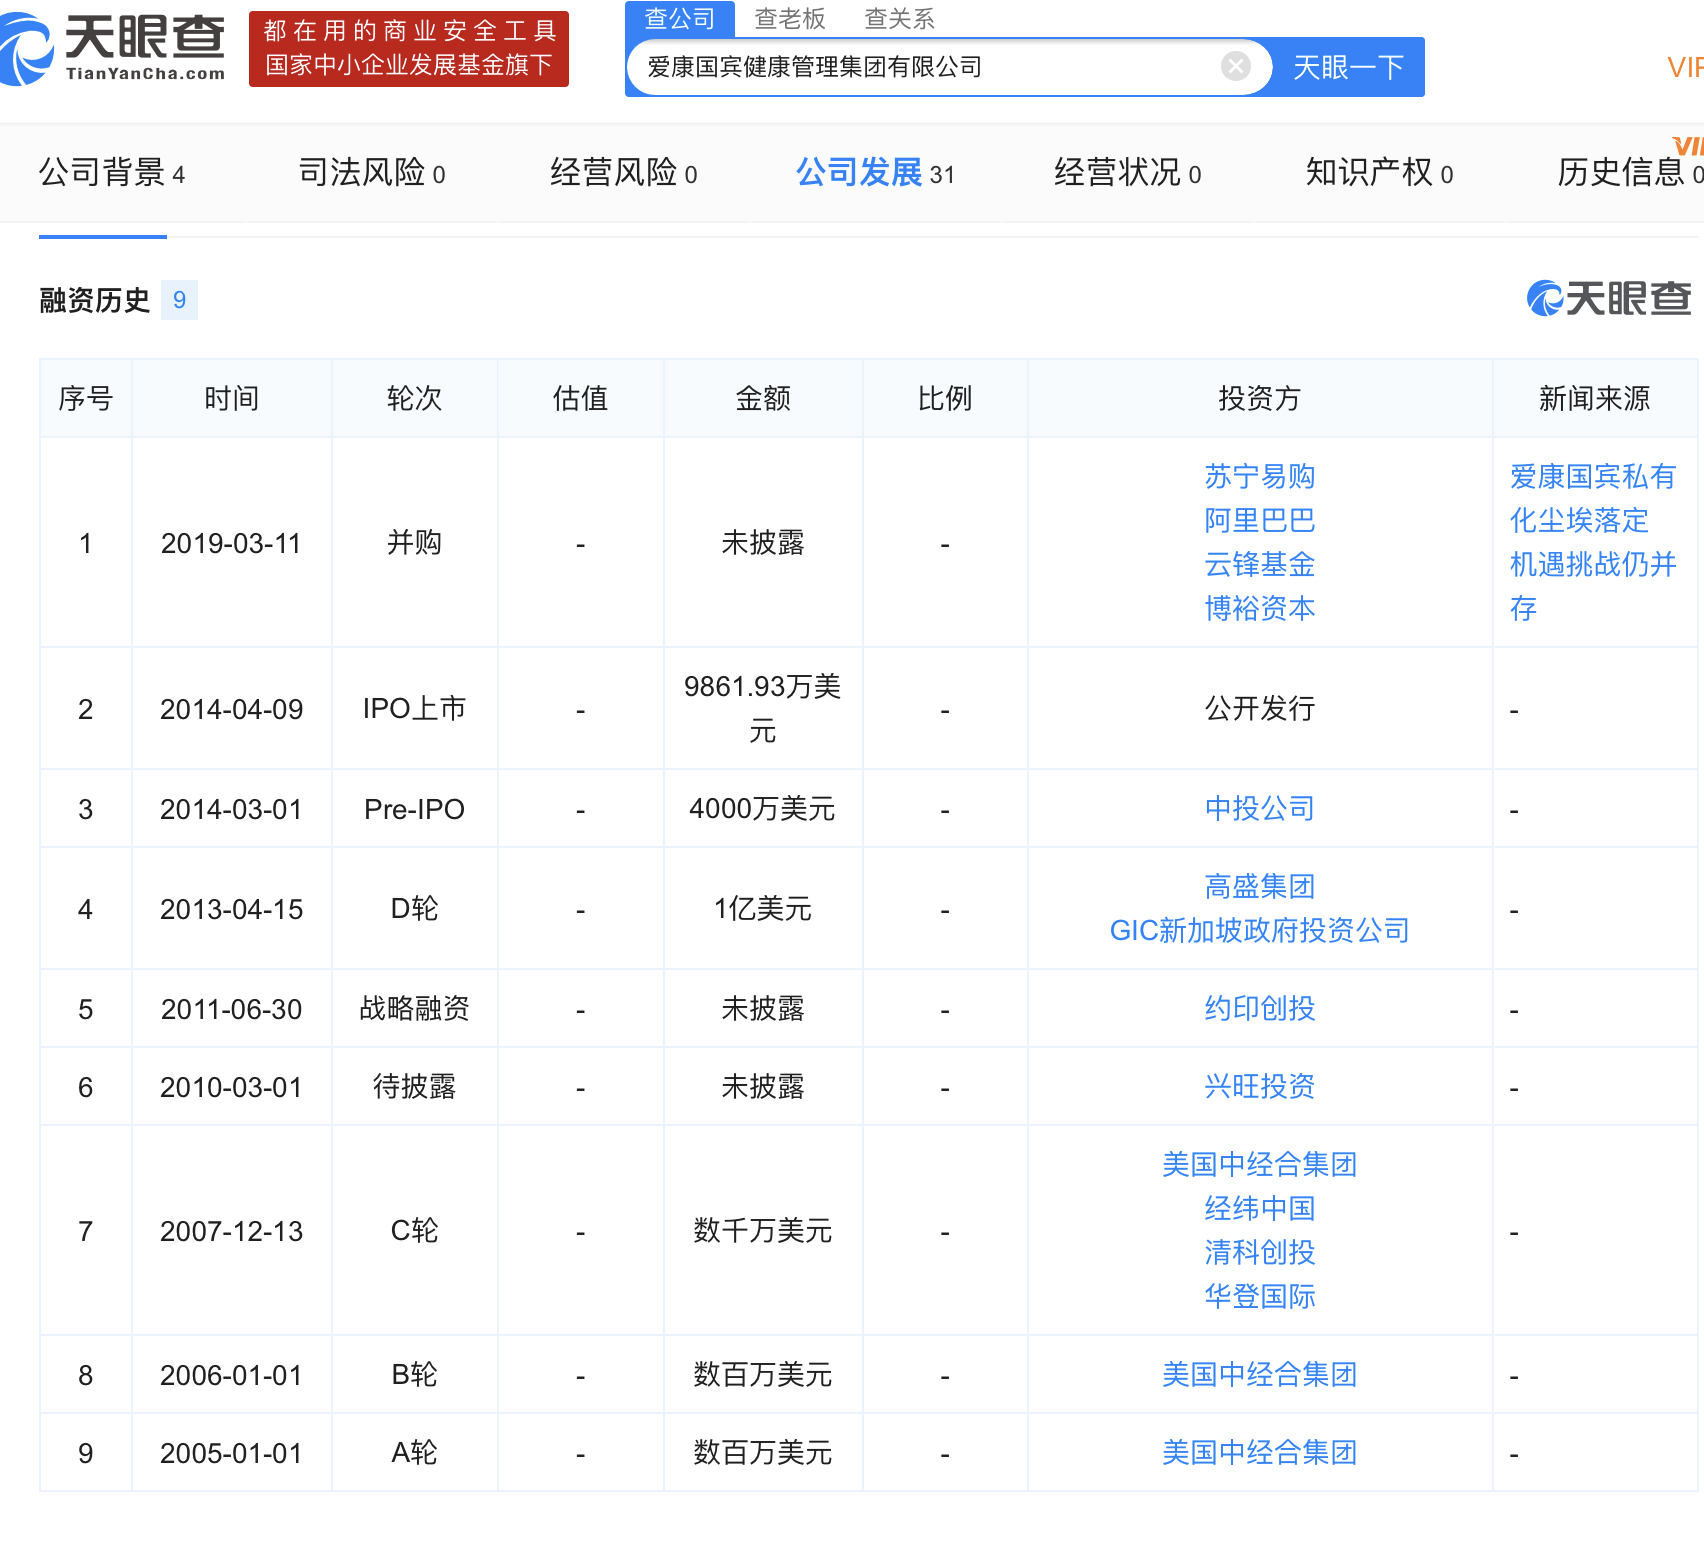Open investor link 美国中经合集团 in B轮 row
This screenshot has width=1704, height=1550.
pyautogui.click(x=1259, y=1375)
